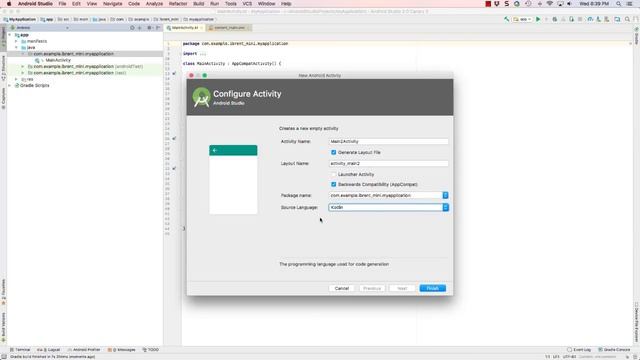This screenshot has height=360, width=640.
Task: Open the Source Language dropdown
Action: pyautogui.click(x=445, y=207)
